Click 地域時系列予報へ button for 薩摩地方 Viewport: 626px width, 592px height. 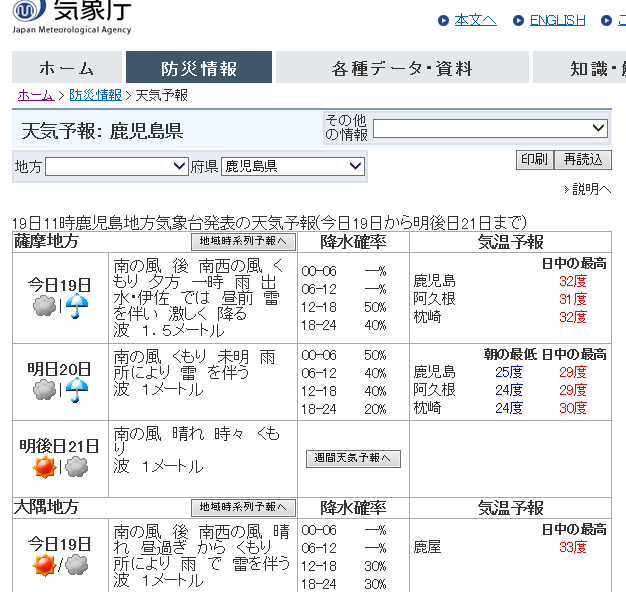[243, 241]
